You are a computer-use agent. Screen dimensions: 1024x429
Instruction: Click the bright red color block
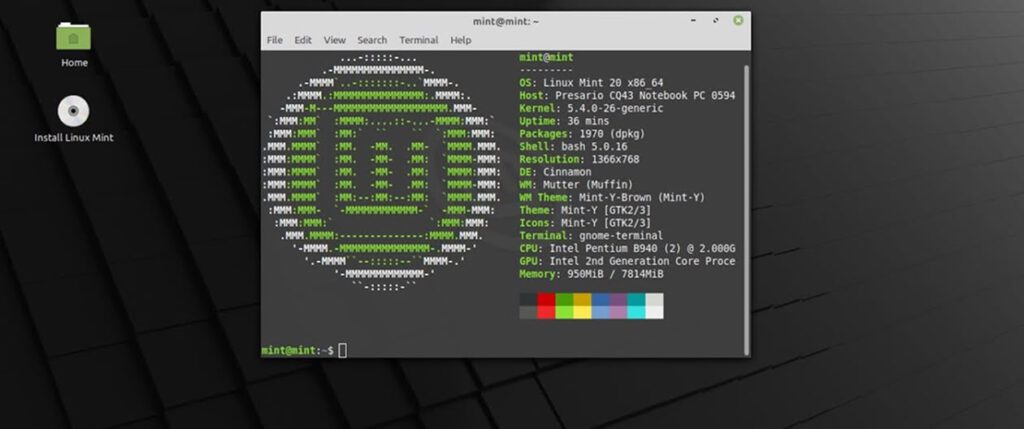coord(546,312)
